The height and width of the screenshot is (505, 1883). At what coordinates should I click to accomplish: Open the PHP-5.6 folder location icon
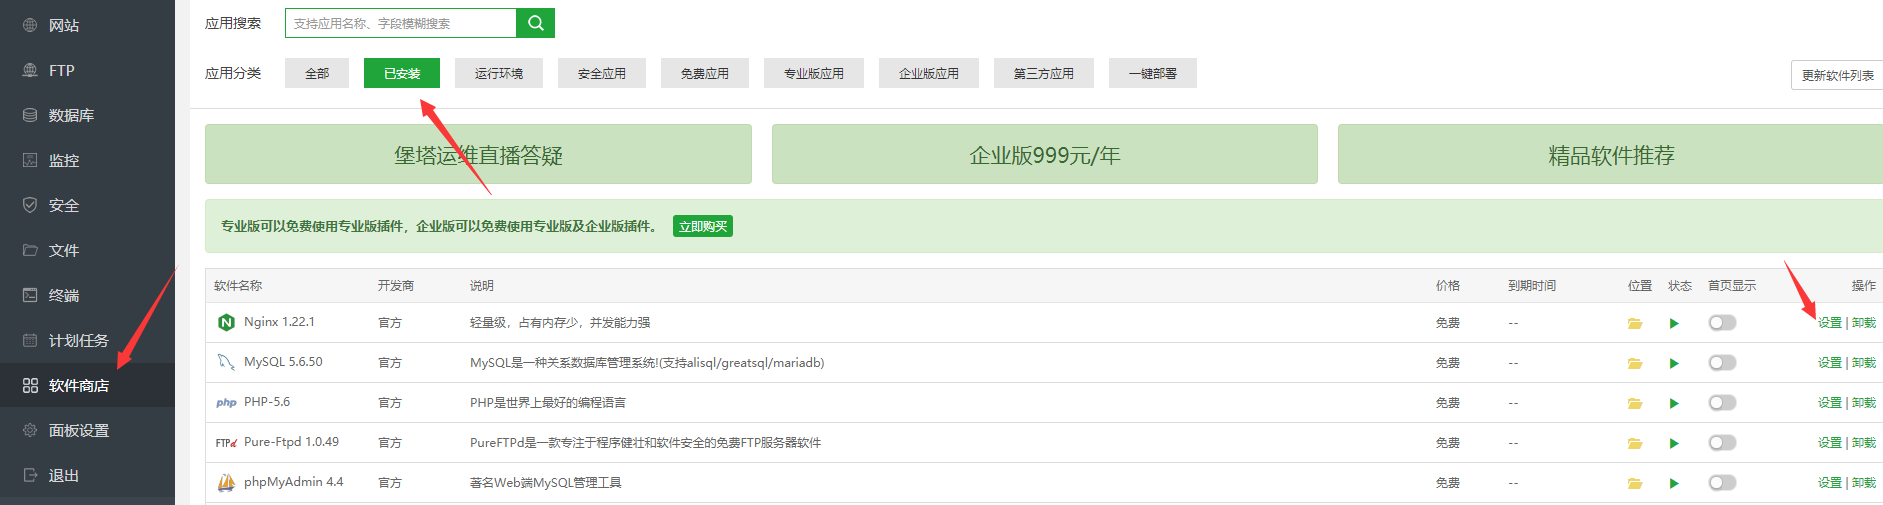coord(1635,403)
